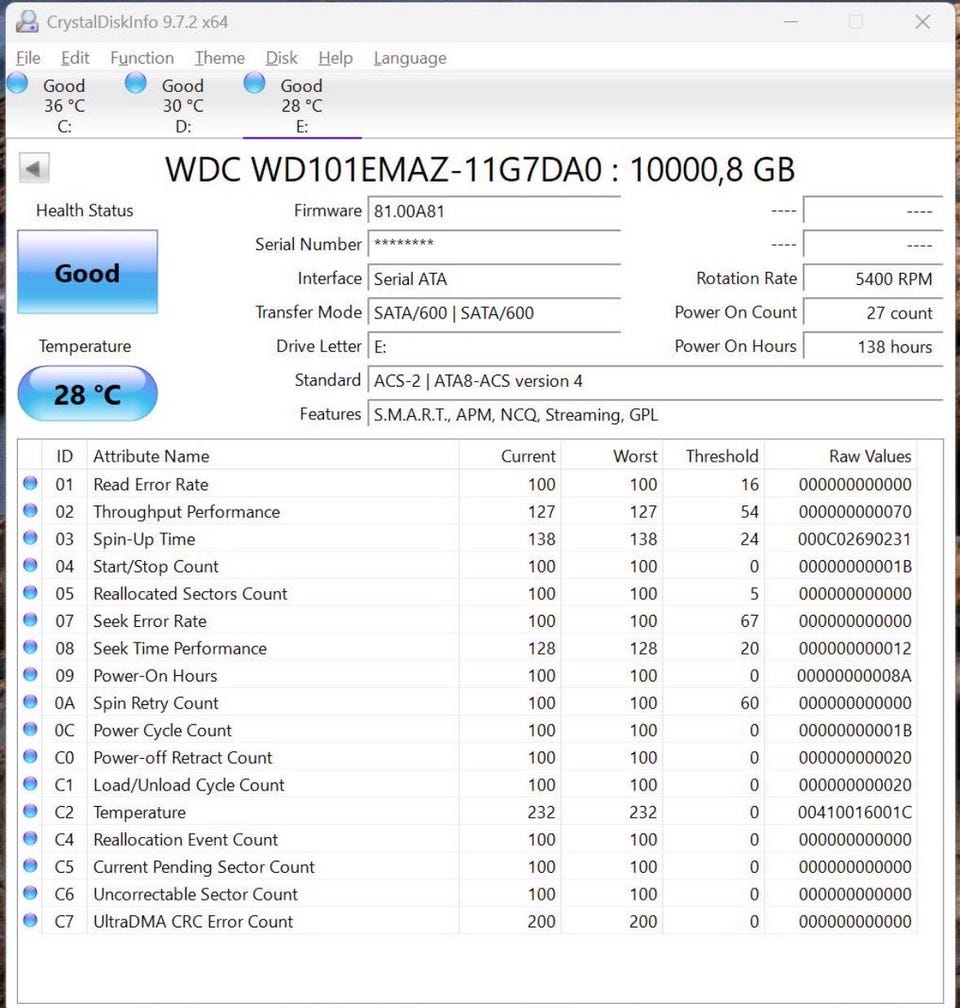Click the status dot for Power Cycle Count
The image size is (960, 1008).
(x=30, y=729)
